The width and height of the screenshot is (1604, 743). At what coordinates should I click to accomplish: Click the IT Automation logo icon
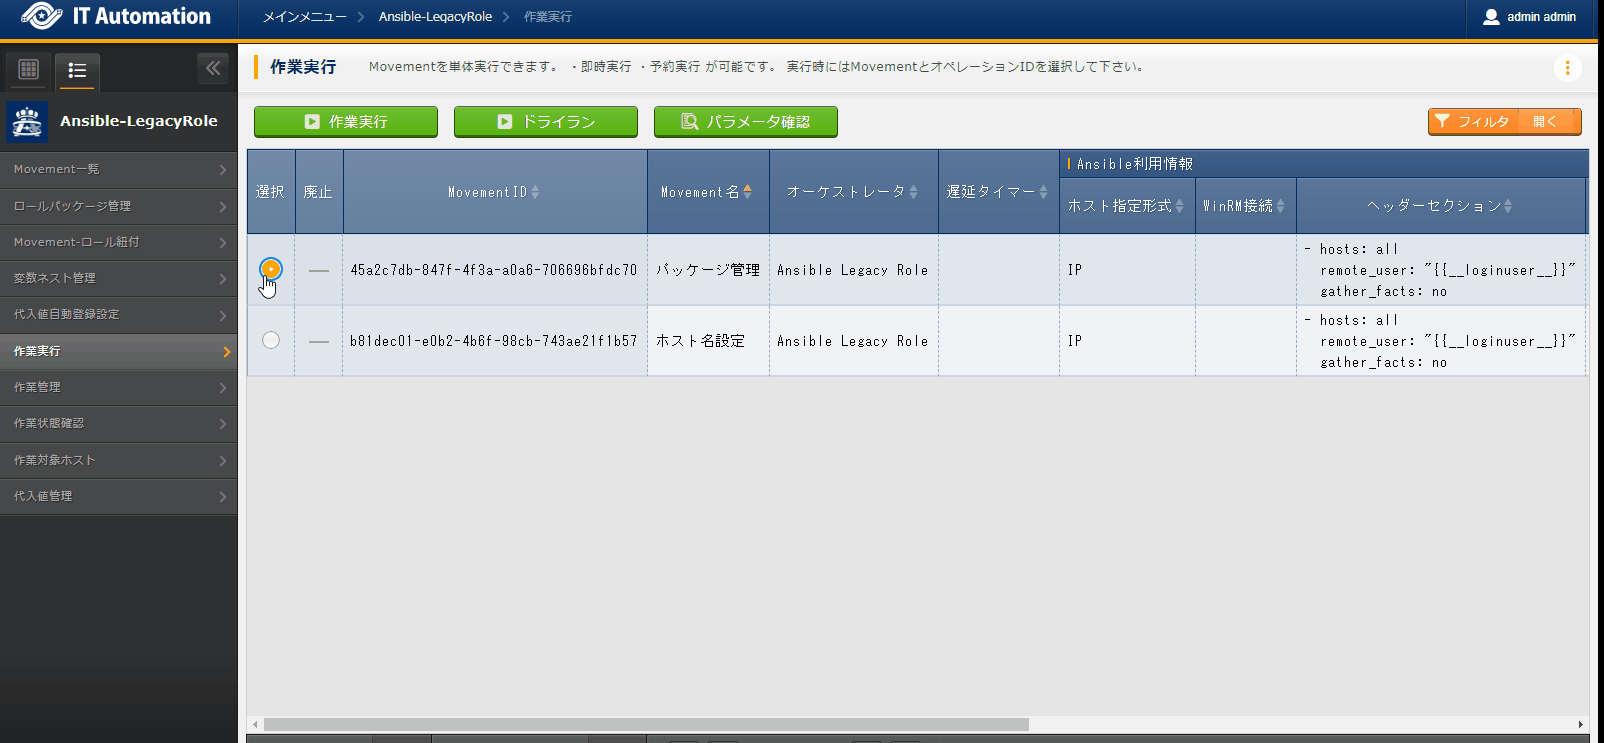point(40,16)
